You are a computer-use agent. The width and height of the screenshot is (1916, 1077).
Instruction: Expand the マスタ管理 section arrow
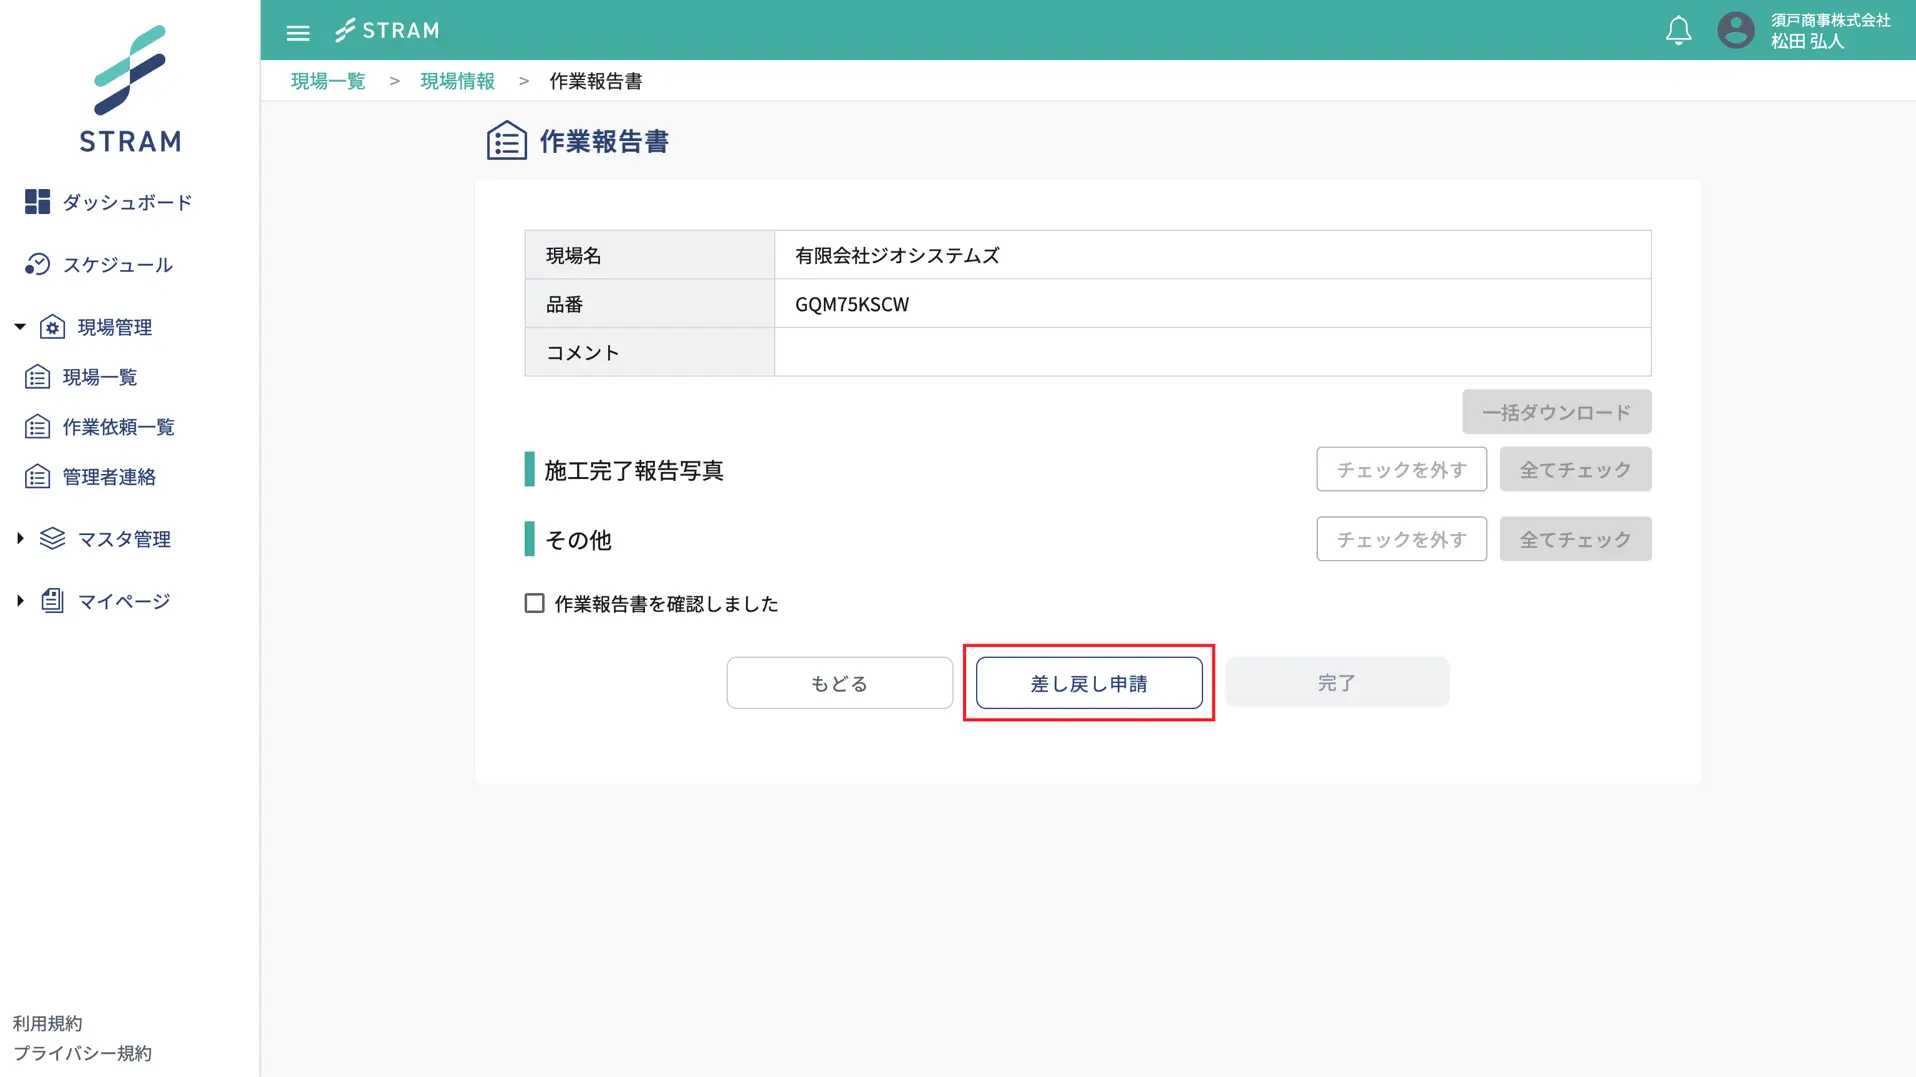[20, 539]
